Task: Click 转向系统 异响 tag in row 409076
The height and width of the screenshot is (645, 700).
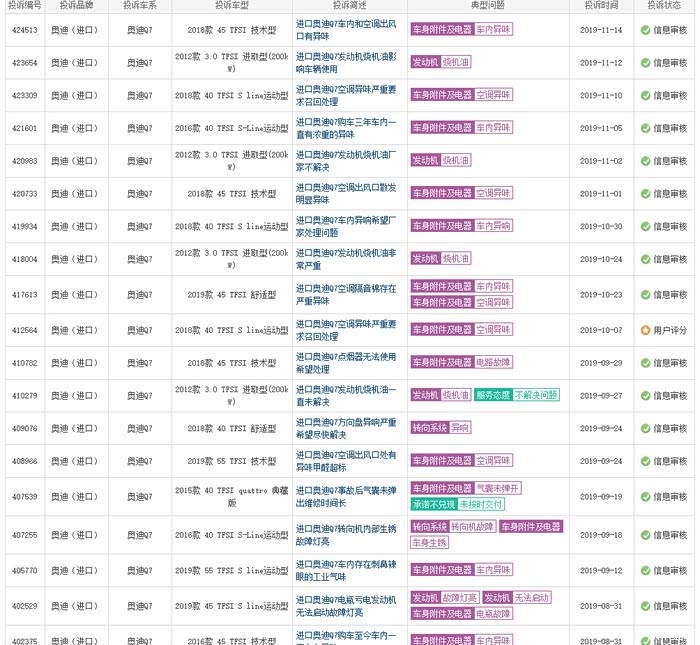Action: [441, 428]
